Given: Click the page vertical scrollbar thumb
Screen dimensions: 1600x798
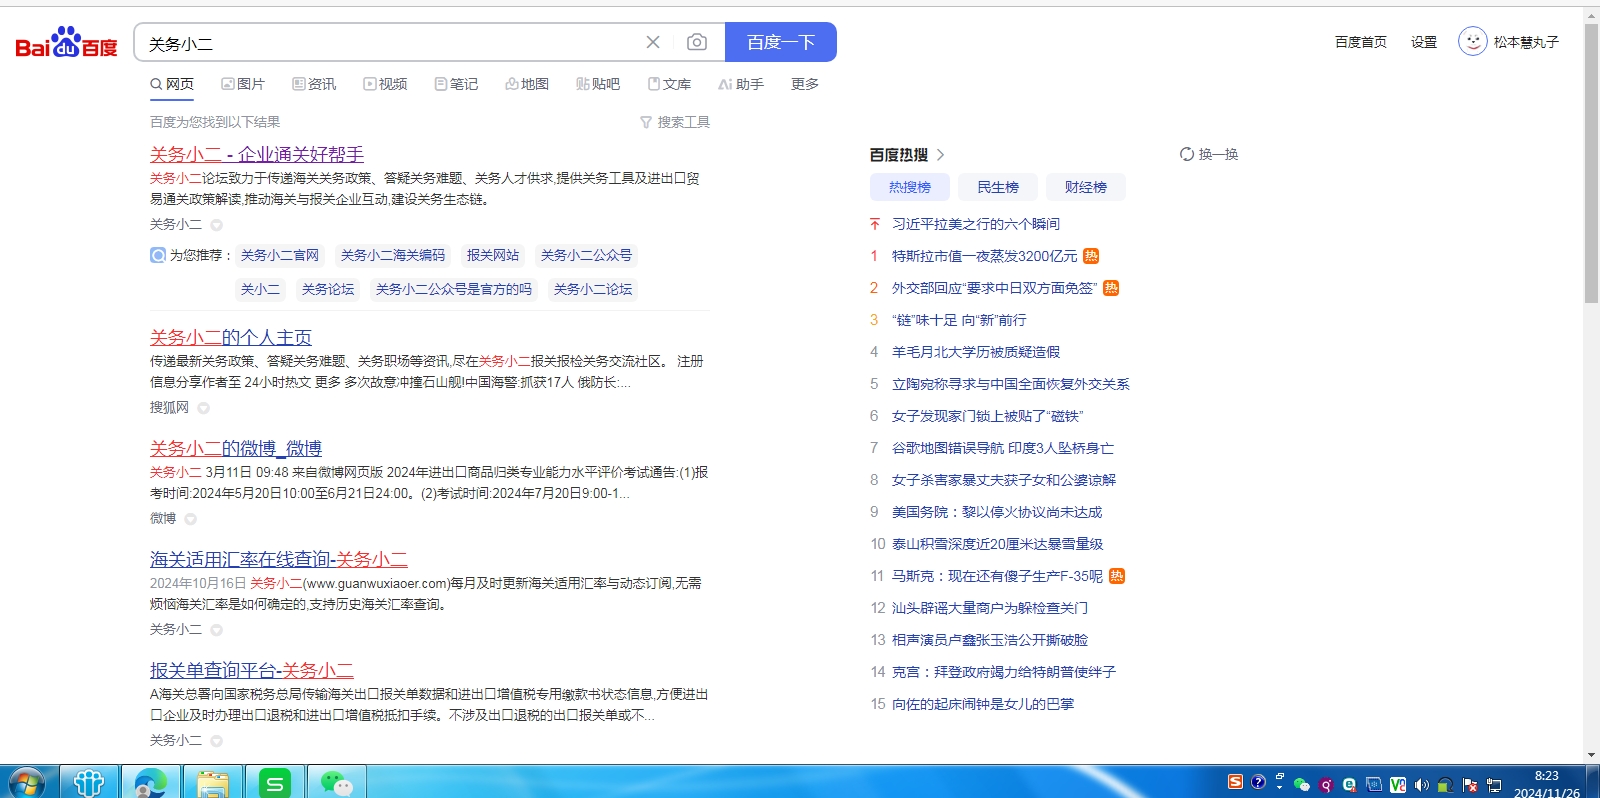Looking at the screenshot, I should coord(1591,162).
